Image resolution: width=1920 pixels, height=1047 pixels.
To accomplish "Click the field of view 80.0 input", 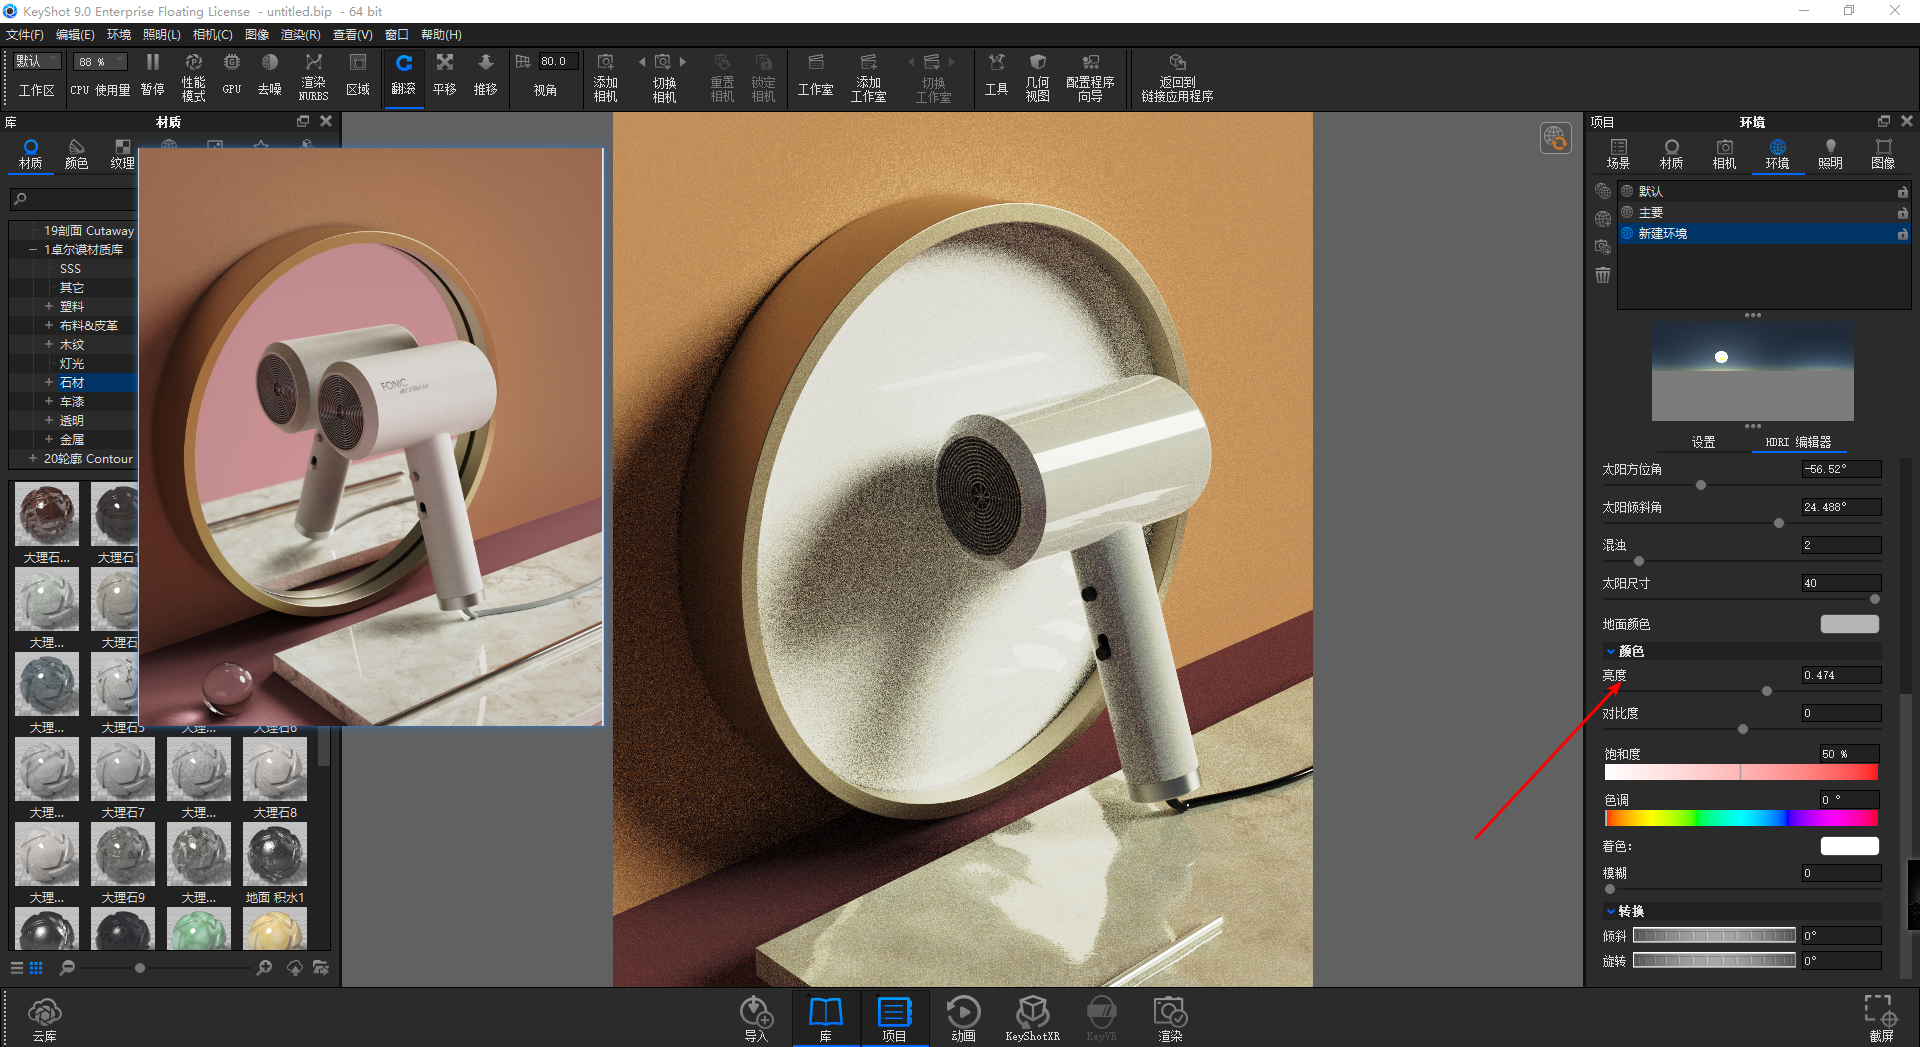I will pyautogui.click(x=558, y=61).
